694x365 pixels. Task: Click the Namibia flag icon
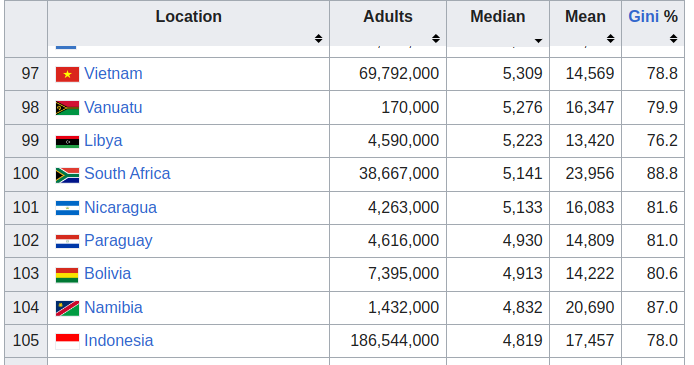[67, 308]
